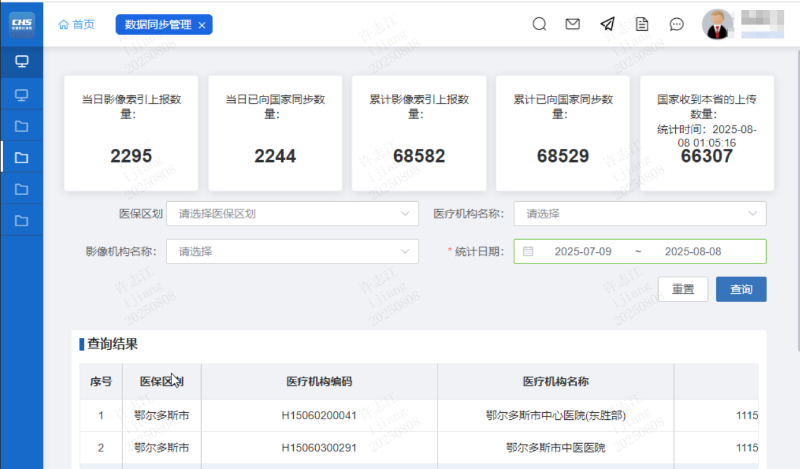Click the paper plane send icon
The height and width of the screenshot is (469, 800).
607,25
